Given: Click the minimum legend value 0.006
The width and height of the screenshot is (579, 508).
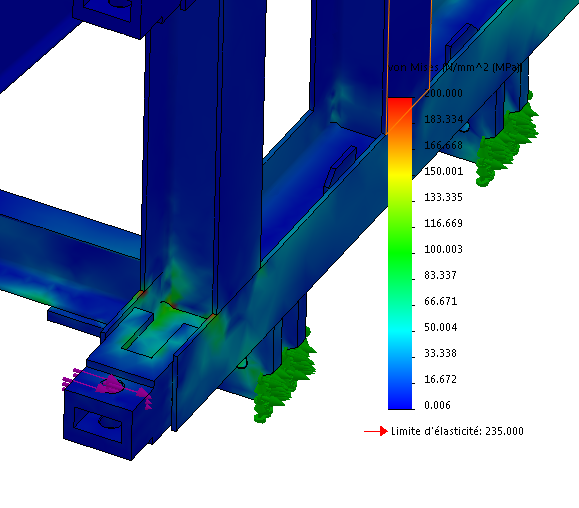Looking at the screenshot, I should pyautogui.click(x=438, y=405).
